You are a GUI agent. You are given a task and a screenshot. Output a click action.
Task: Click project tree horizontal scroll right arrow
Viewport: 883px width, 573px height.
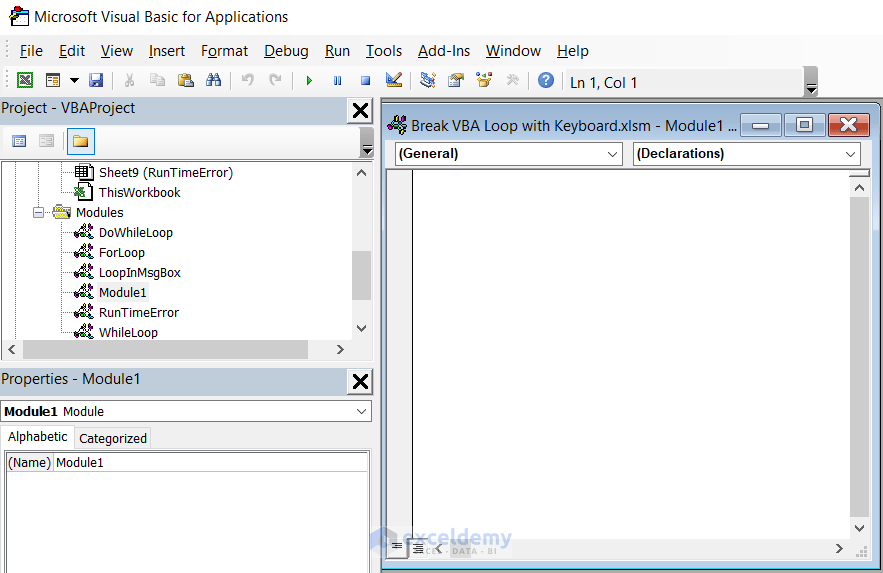click(340, 350)
